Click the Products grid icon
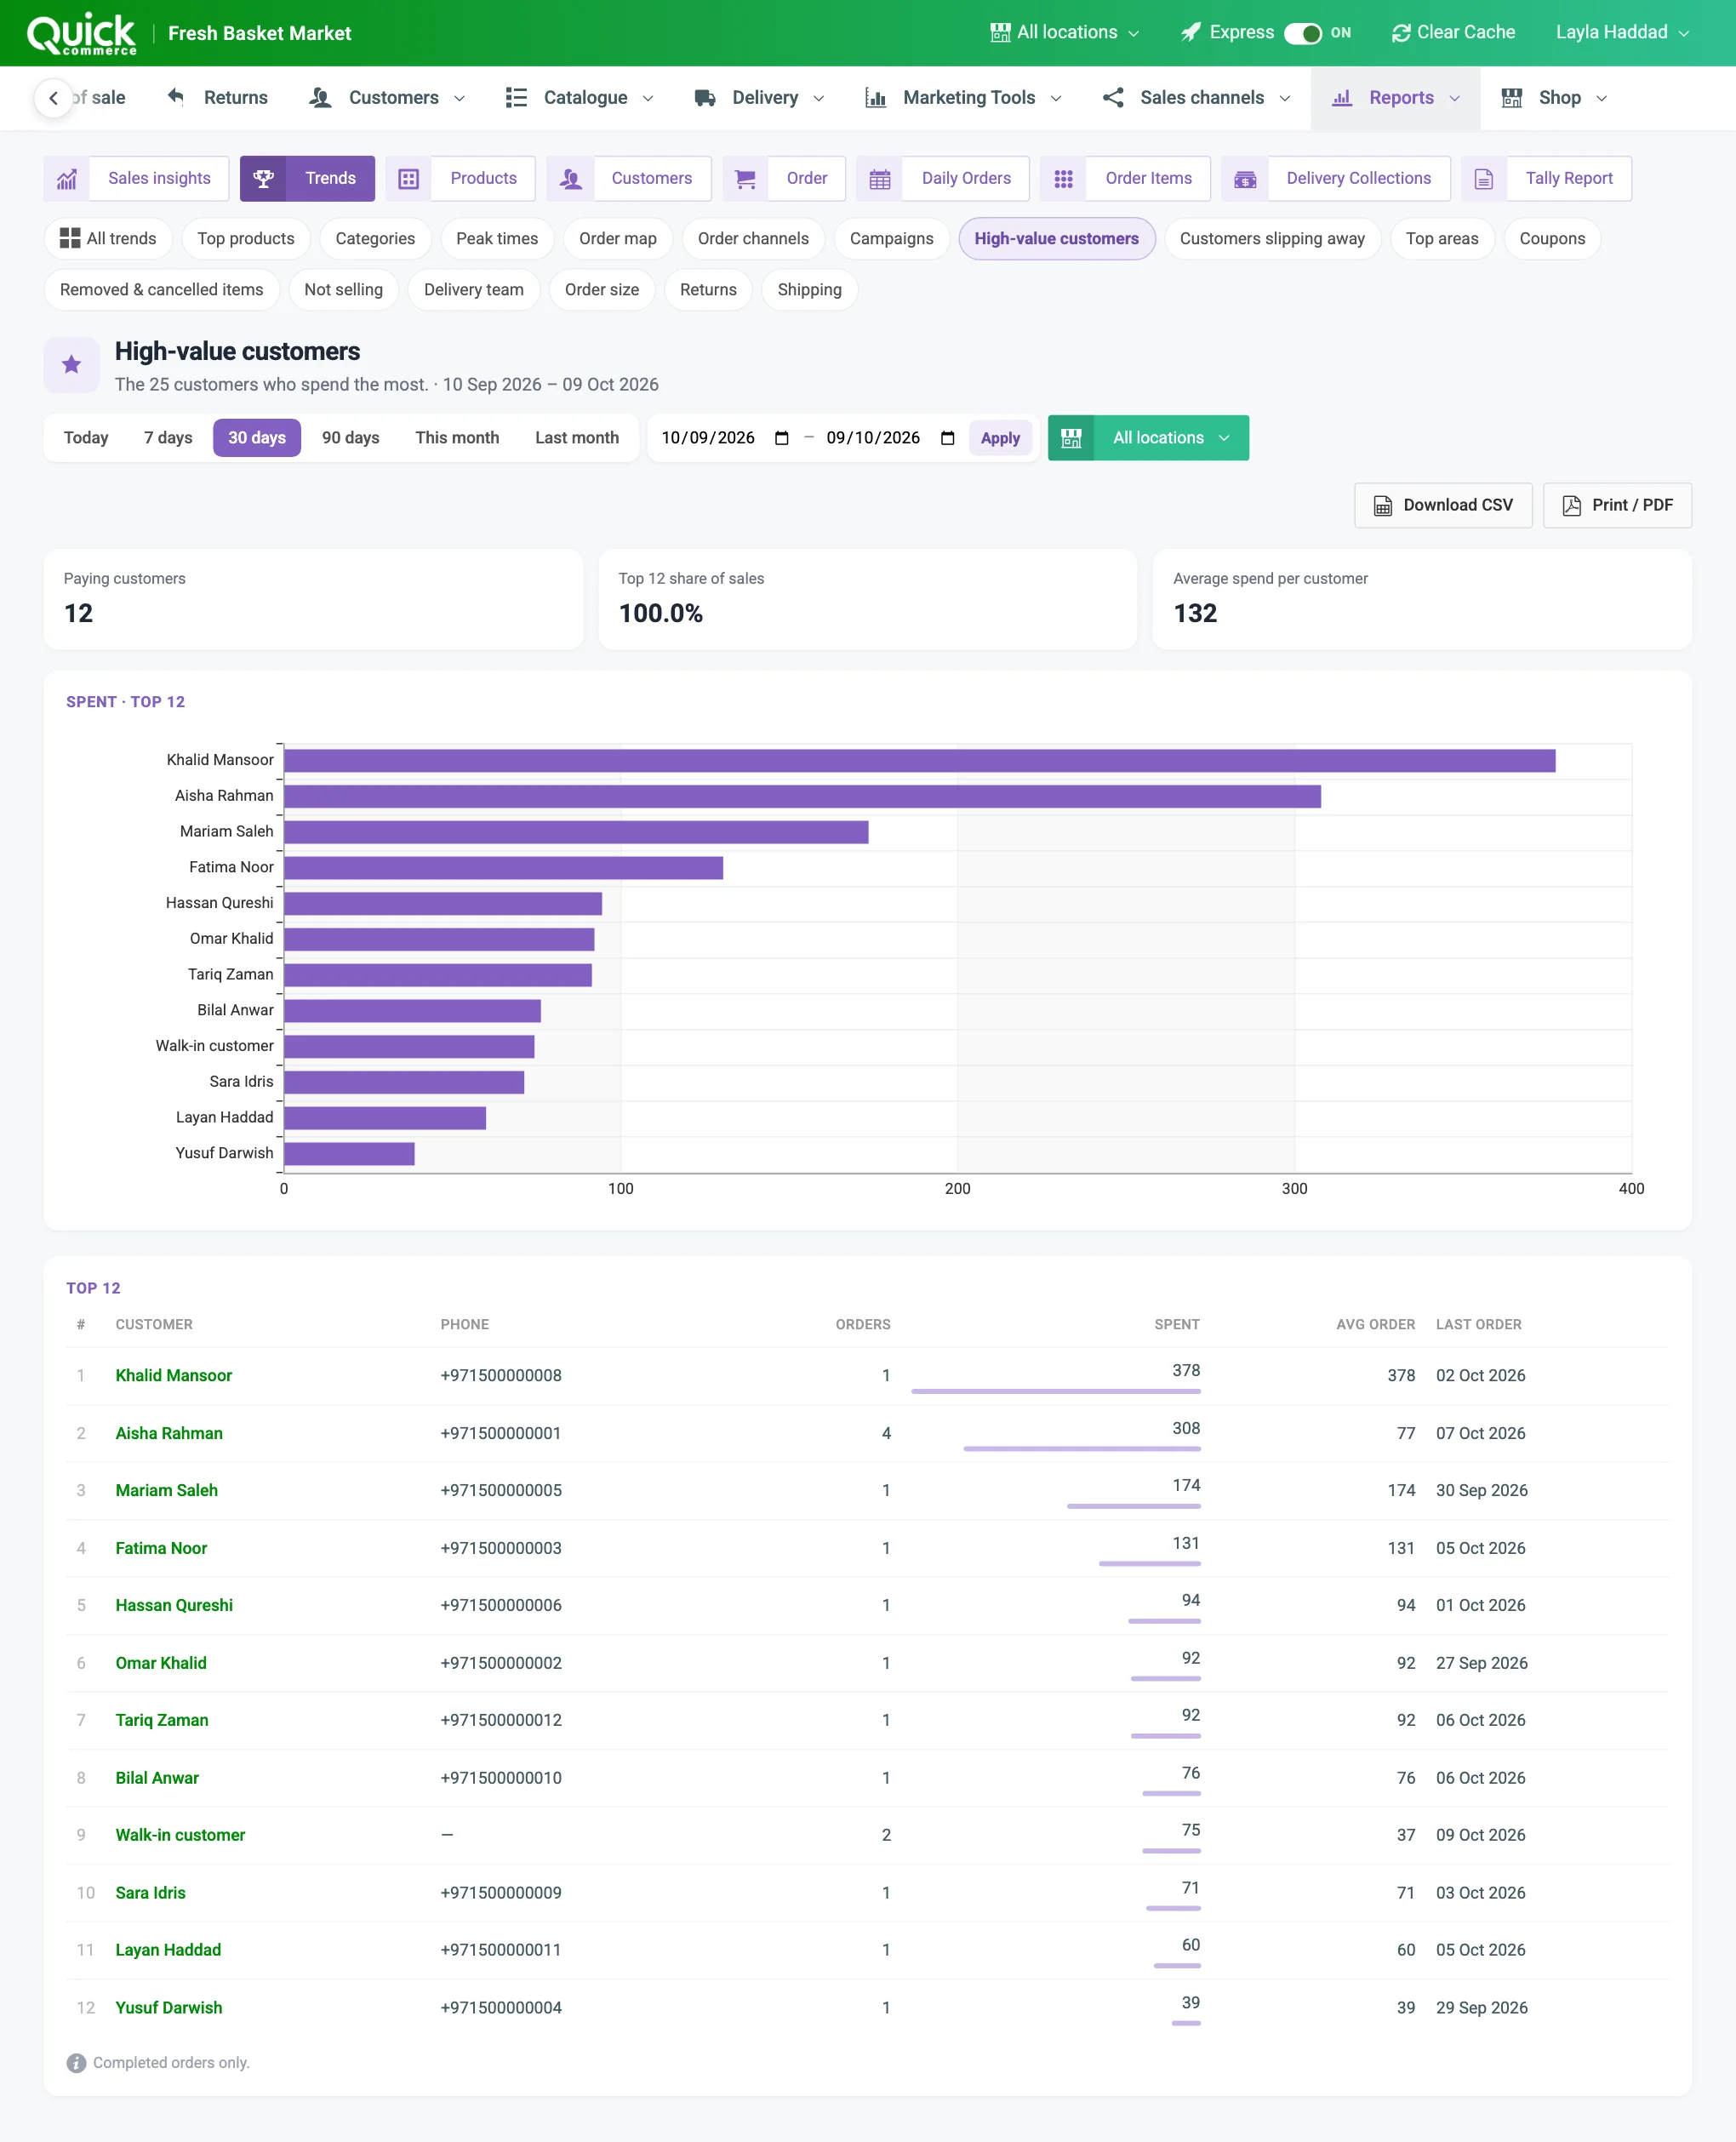 [x=408, y=178]
